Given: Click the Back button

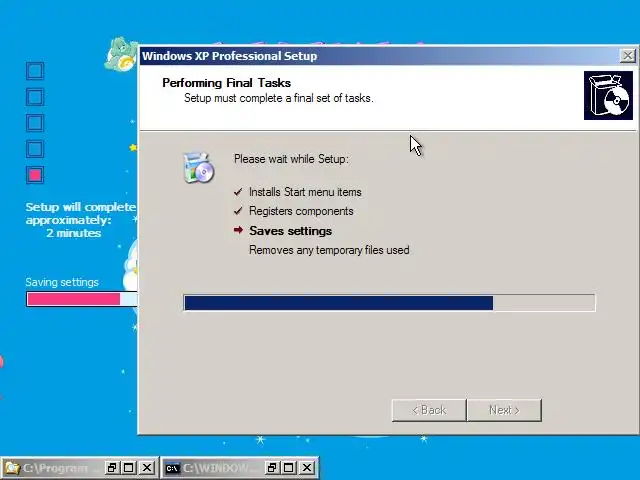Looking at the screenshot, I should [429, 410].
